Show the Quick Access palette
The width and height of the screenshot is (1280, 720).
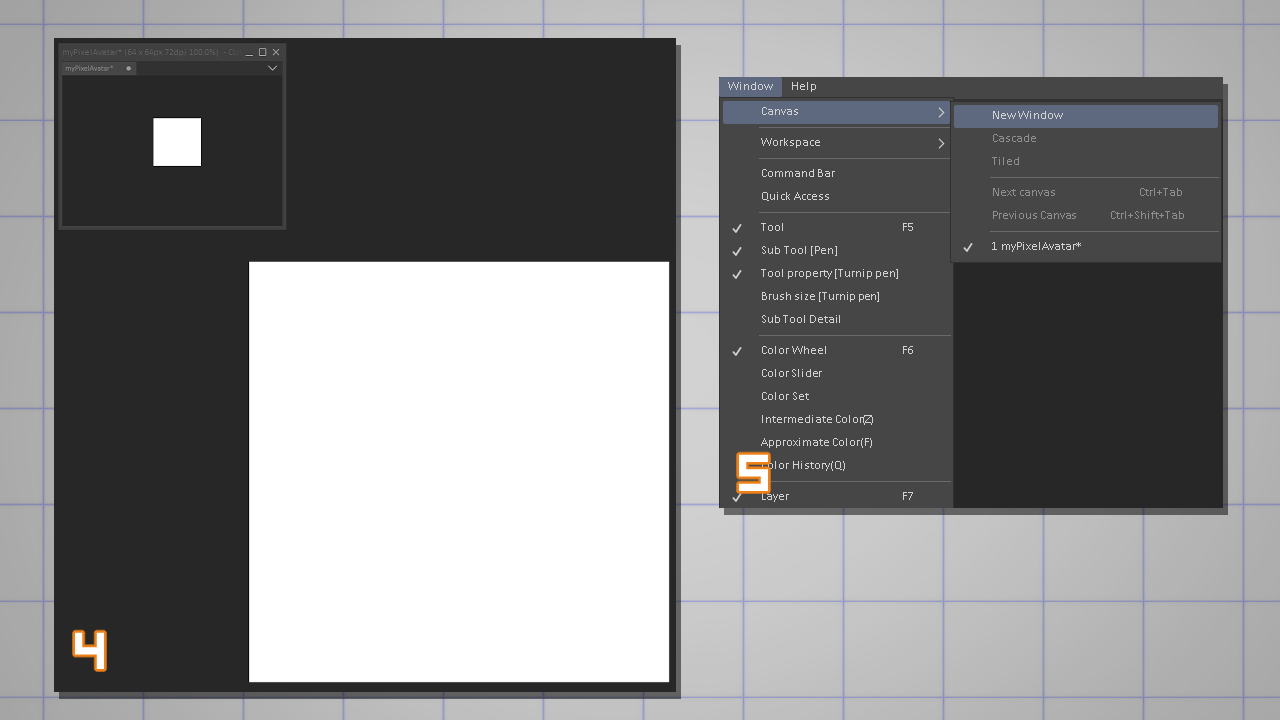795,197
